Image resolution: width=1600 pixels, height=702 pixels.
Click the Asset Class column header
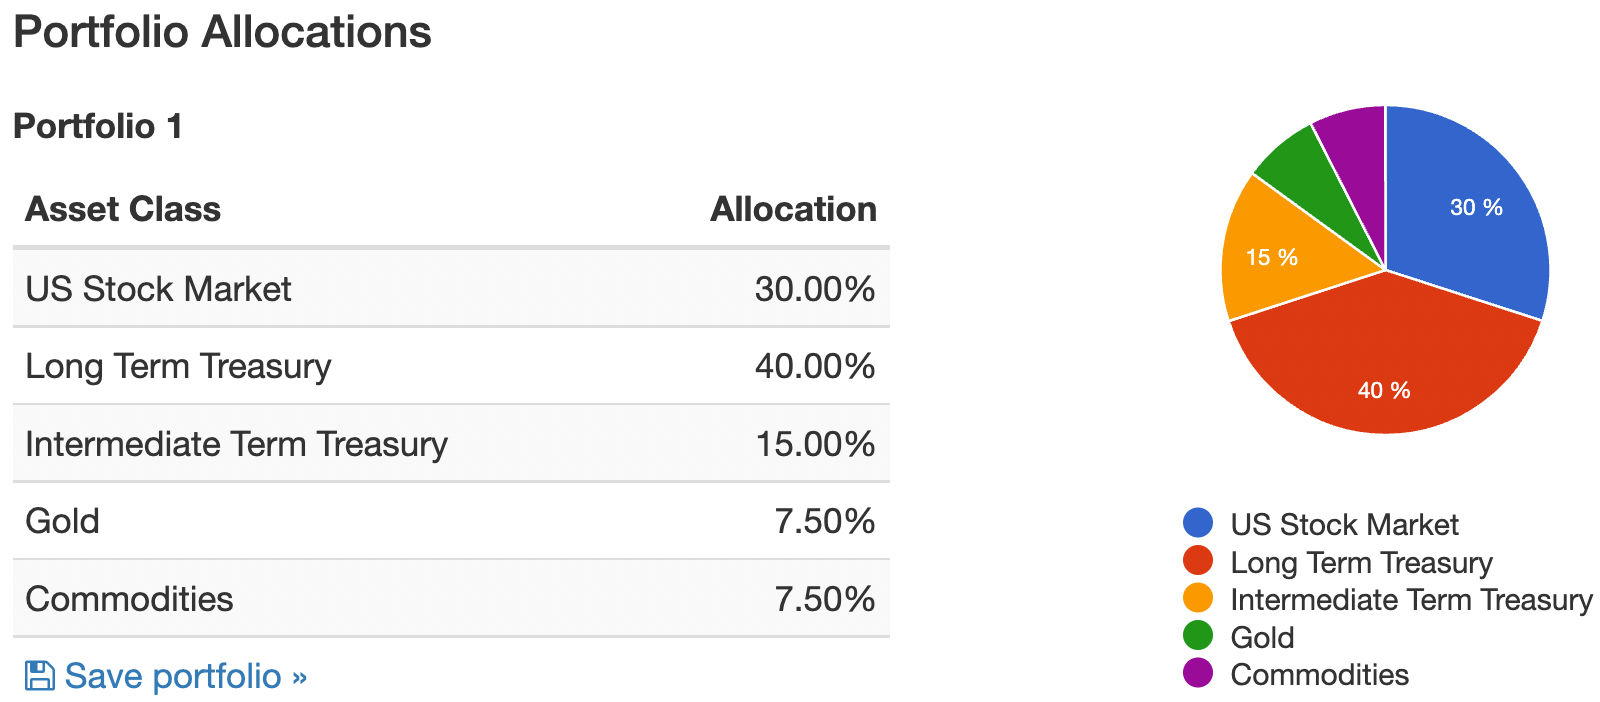point(123,209)
